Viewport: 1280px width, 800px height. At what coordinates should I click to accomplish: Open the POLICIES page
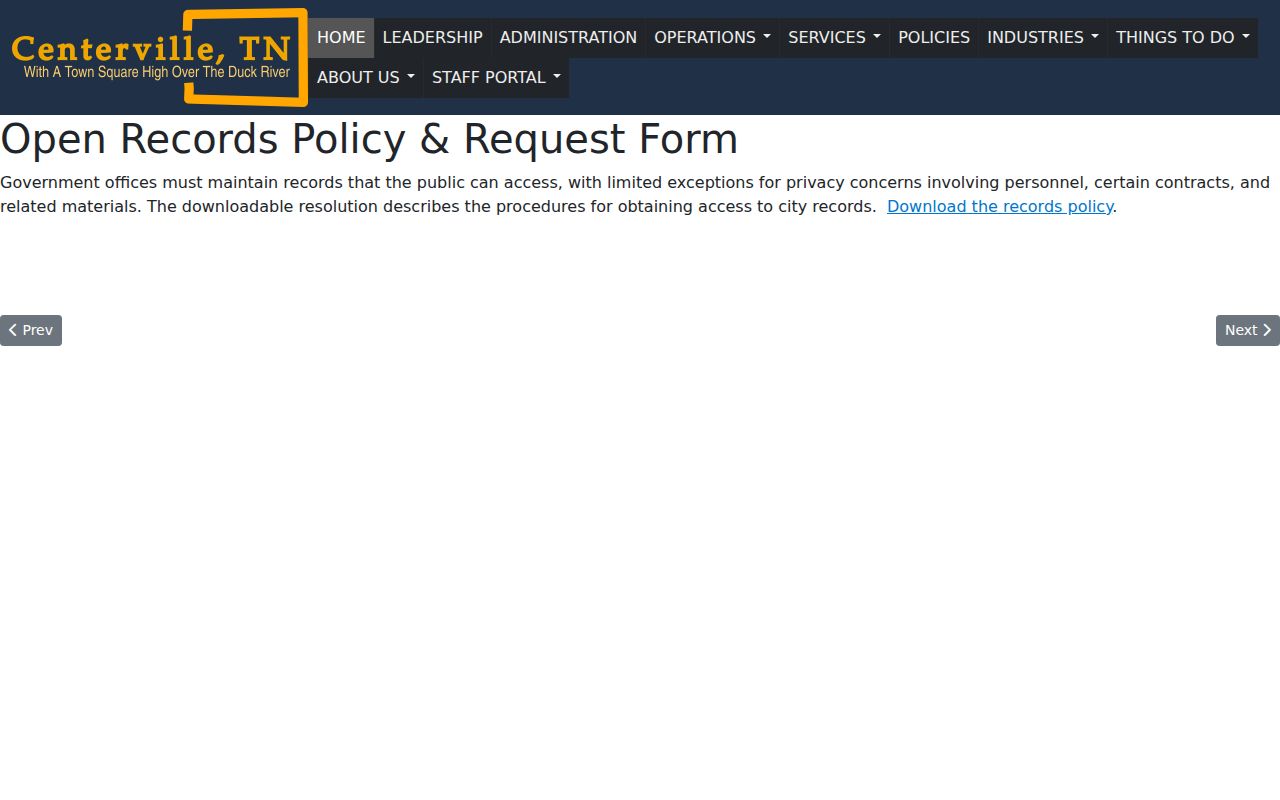(934, 37)
